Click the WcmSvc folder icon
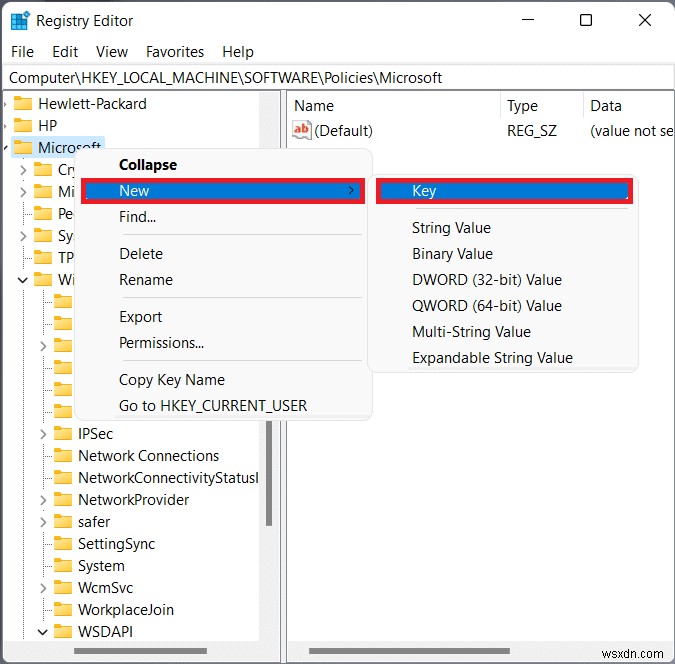This screenshot has width=675, height=664. tap(63, 587)
